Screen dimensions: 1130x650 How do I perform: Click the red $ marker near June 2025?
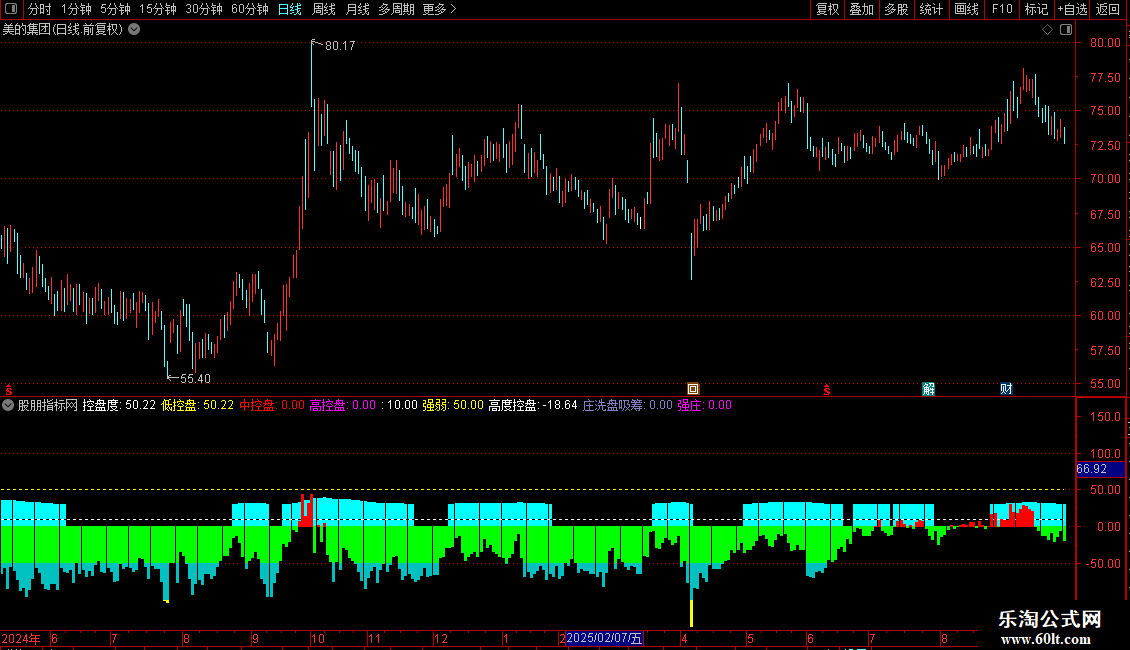827,390
